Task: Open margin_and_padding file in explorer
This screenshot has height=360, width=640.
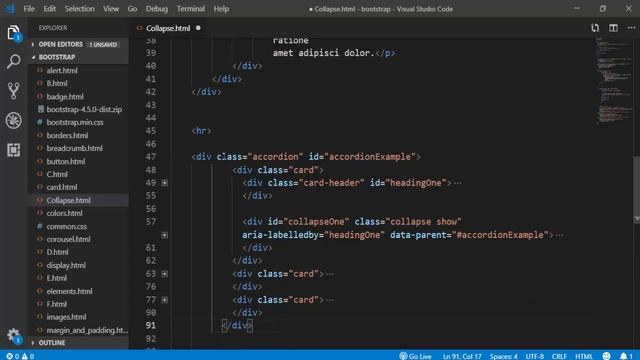Action: 78,330
